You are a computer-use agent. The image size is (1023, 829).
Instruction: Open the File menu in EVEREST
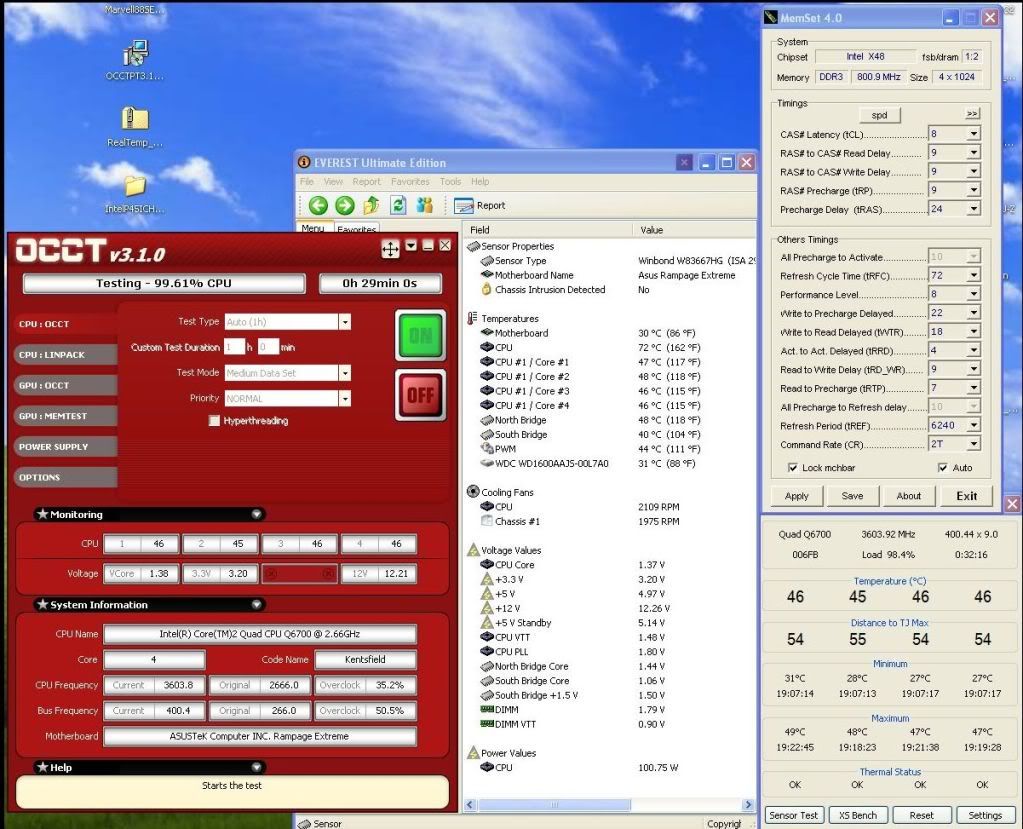click(x=307, y=181)
